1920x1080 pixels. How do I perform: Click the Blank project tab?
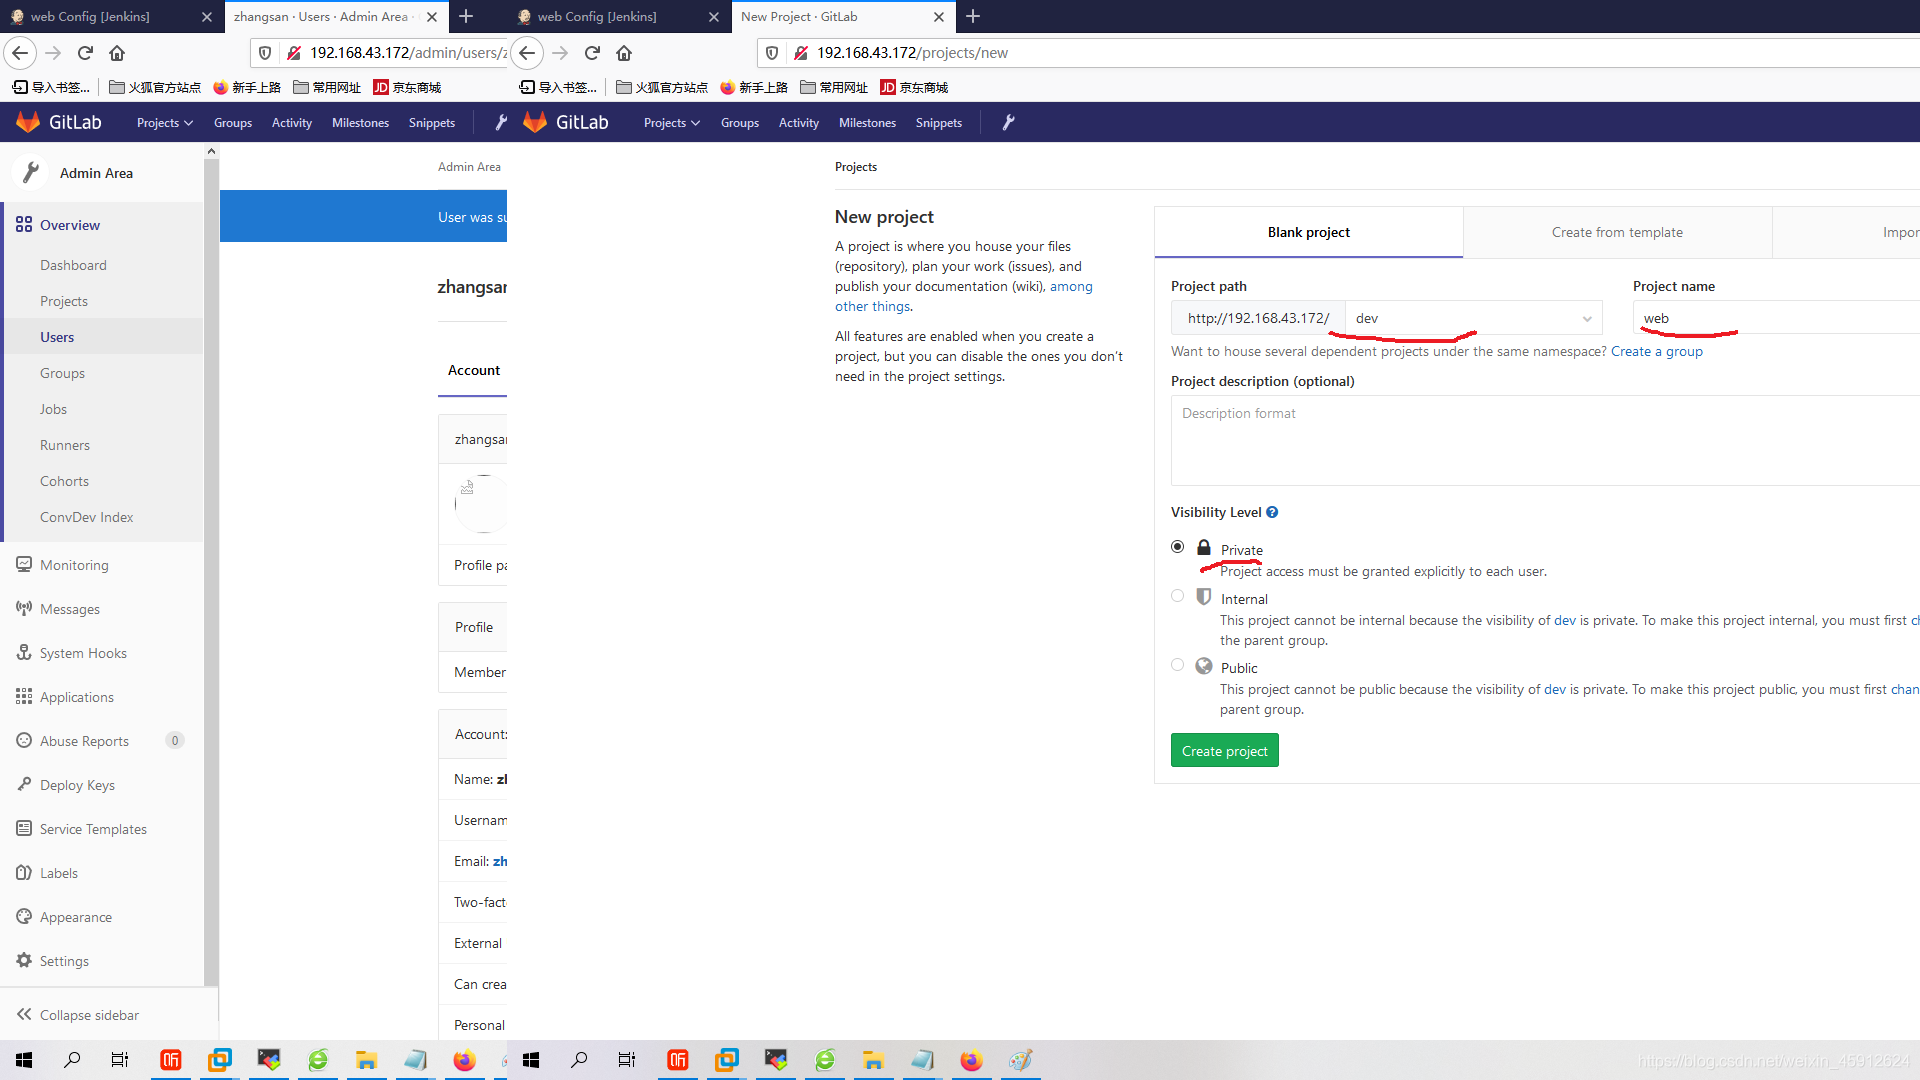tap(1307, 232)
